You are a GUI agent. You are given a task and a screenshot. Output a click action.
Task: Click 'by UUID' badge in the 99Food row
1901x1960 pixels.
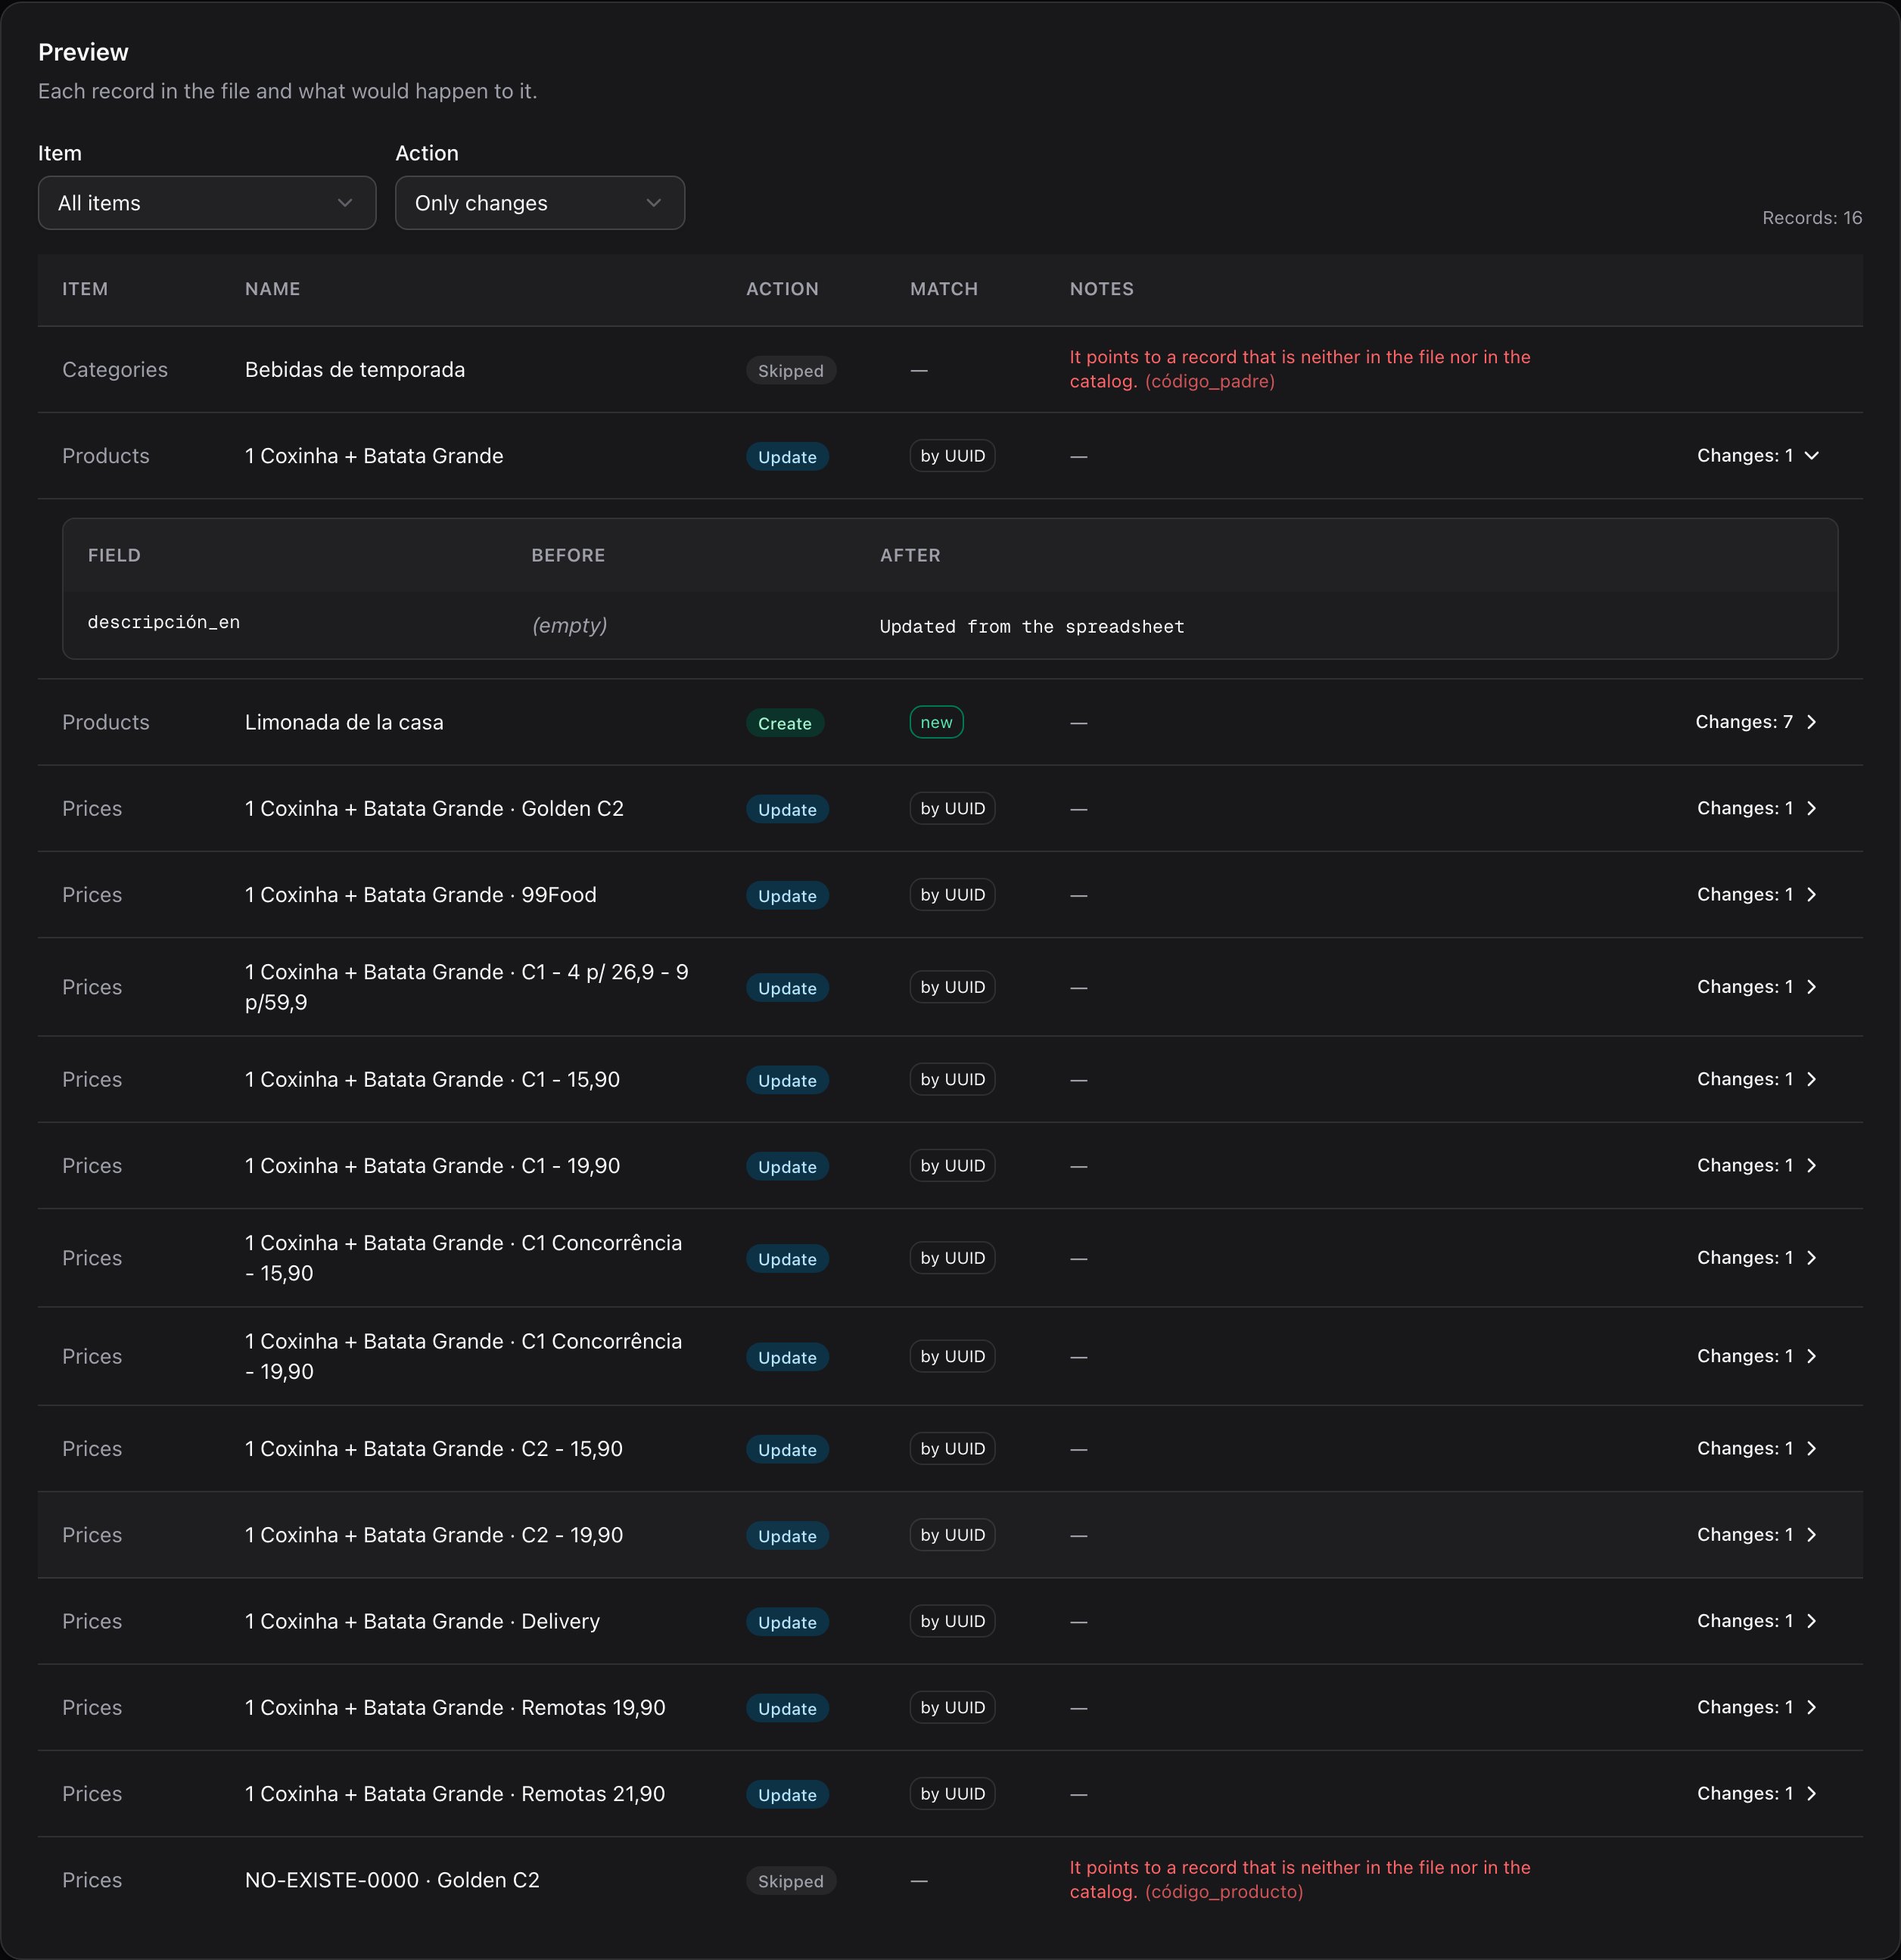[x=952, y=895]
